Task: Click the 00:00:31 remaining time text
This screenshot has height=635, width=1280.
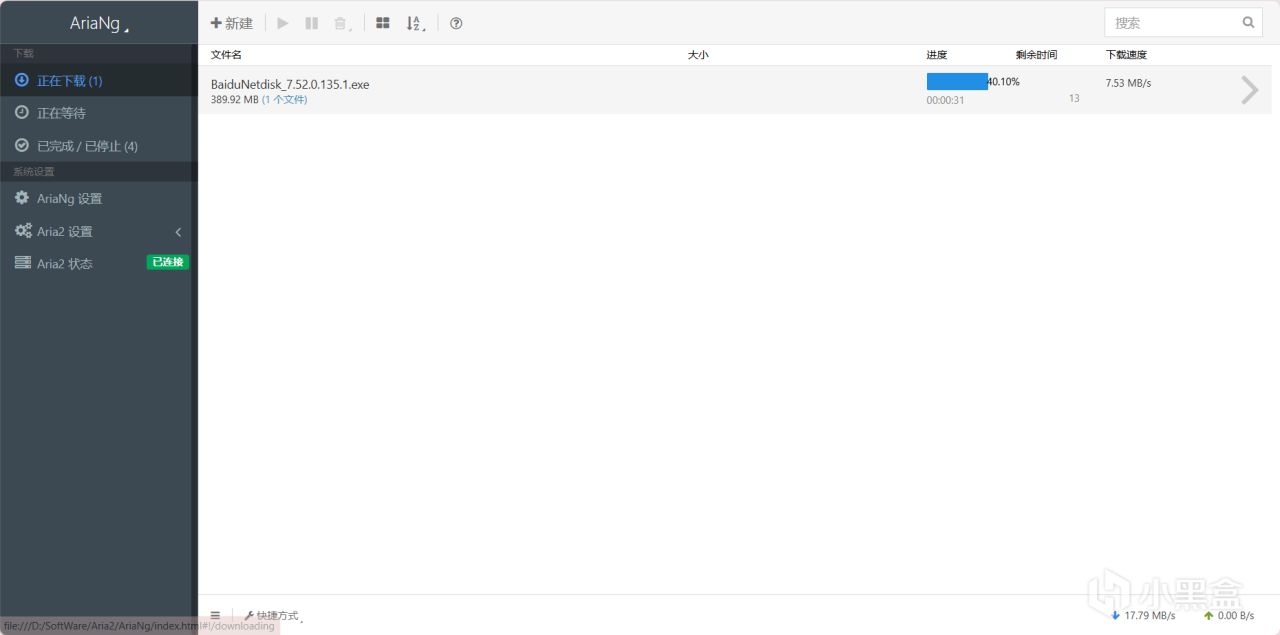Action: click(x=945, y=100)
